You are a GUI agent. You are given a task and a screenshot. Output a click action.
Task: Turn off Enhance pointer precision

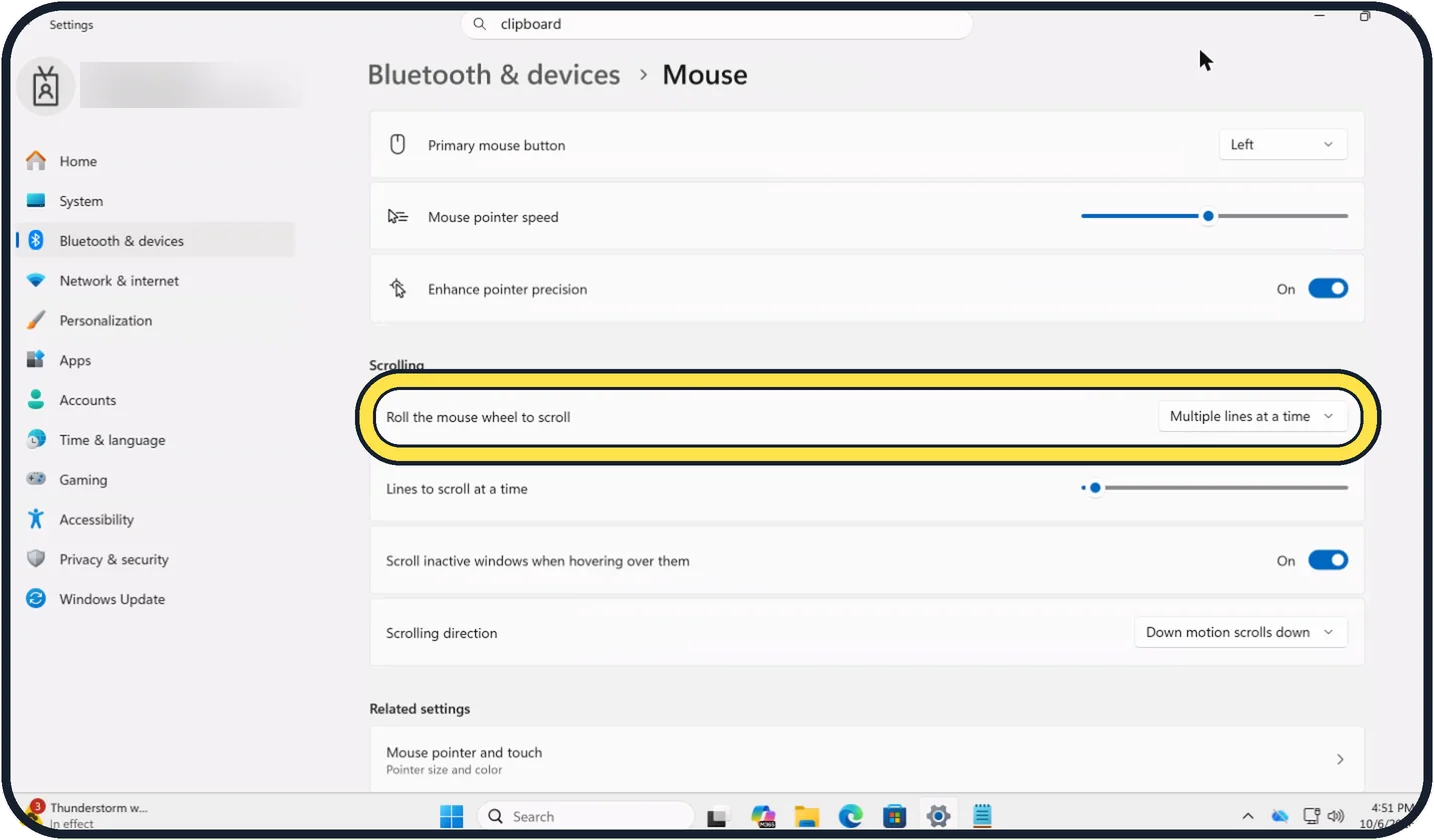click(x=1328, y=289)
